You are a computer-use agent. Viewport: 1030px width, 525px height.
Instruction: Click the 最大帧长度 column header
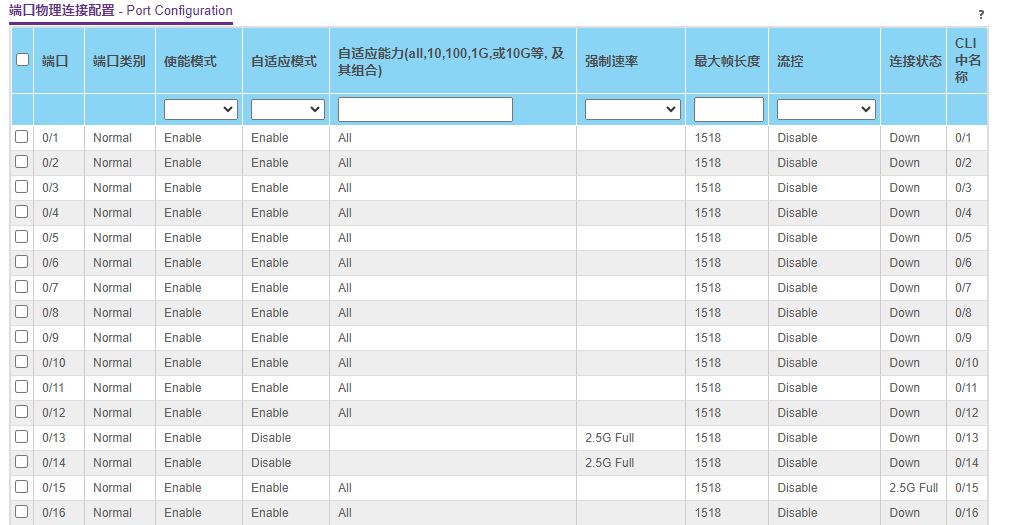(727, 61)
